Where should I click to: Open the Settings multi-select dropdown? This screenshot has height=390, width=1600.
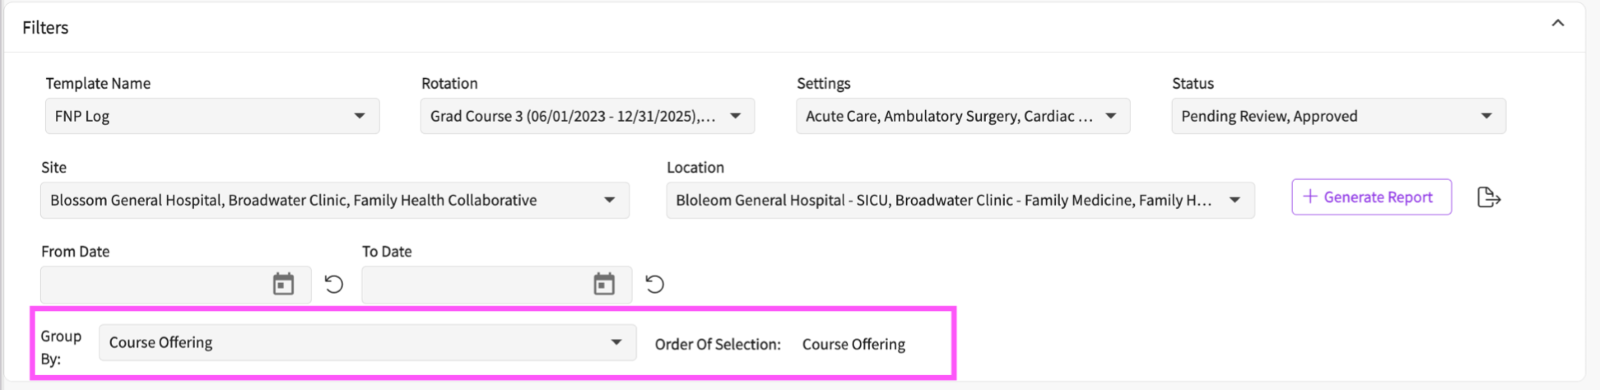(x=963, y=116)
